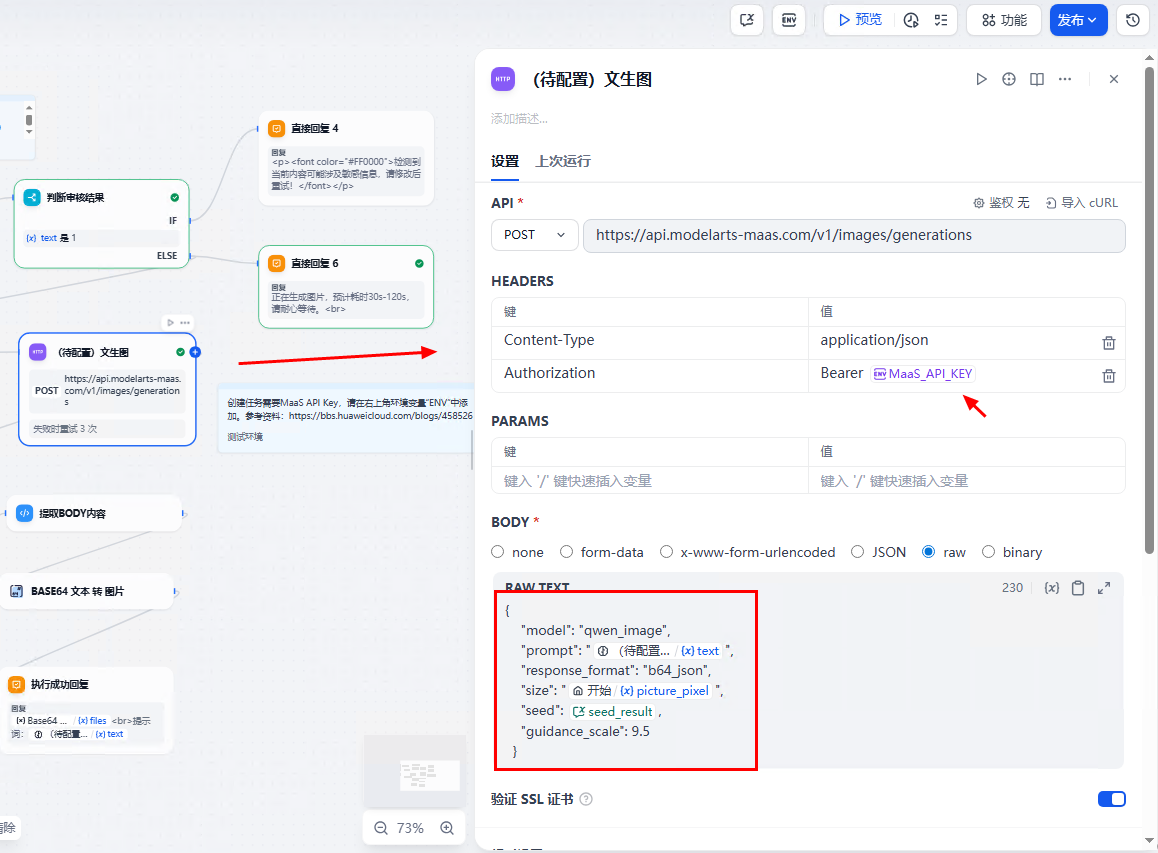Image resolution: width=1158 pixels, height=853 pixels.
Task: Toggle 验证 SSL 证书 switch
Action: click(x=1111, y=799)
